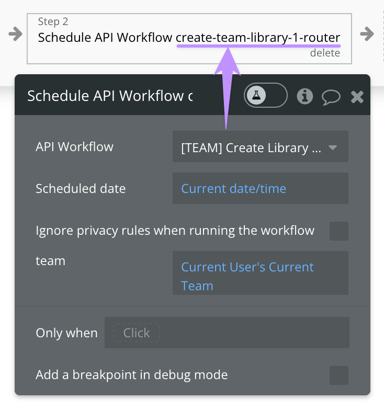Click delete on Step 2
Image resolution: width=384 pixels, height=411 pixels.
[x=325, y=53]
